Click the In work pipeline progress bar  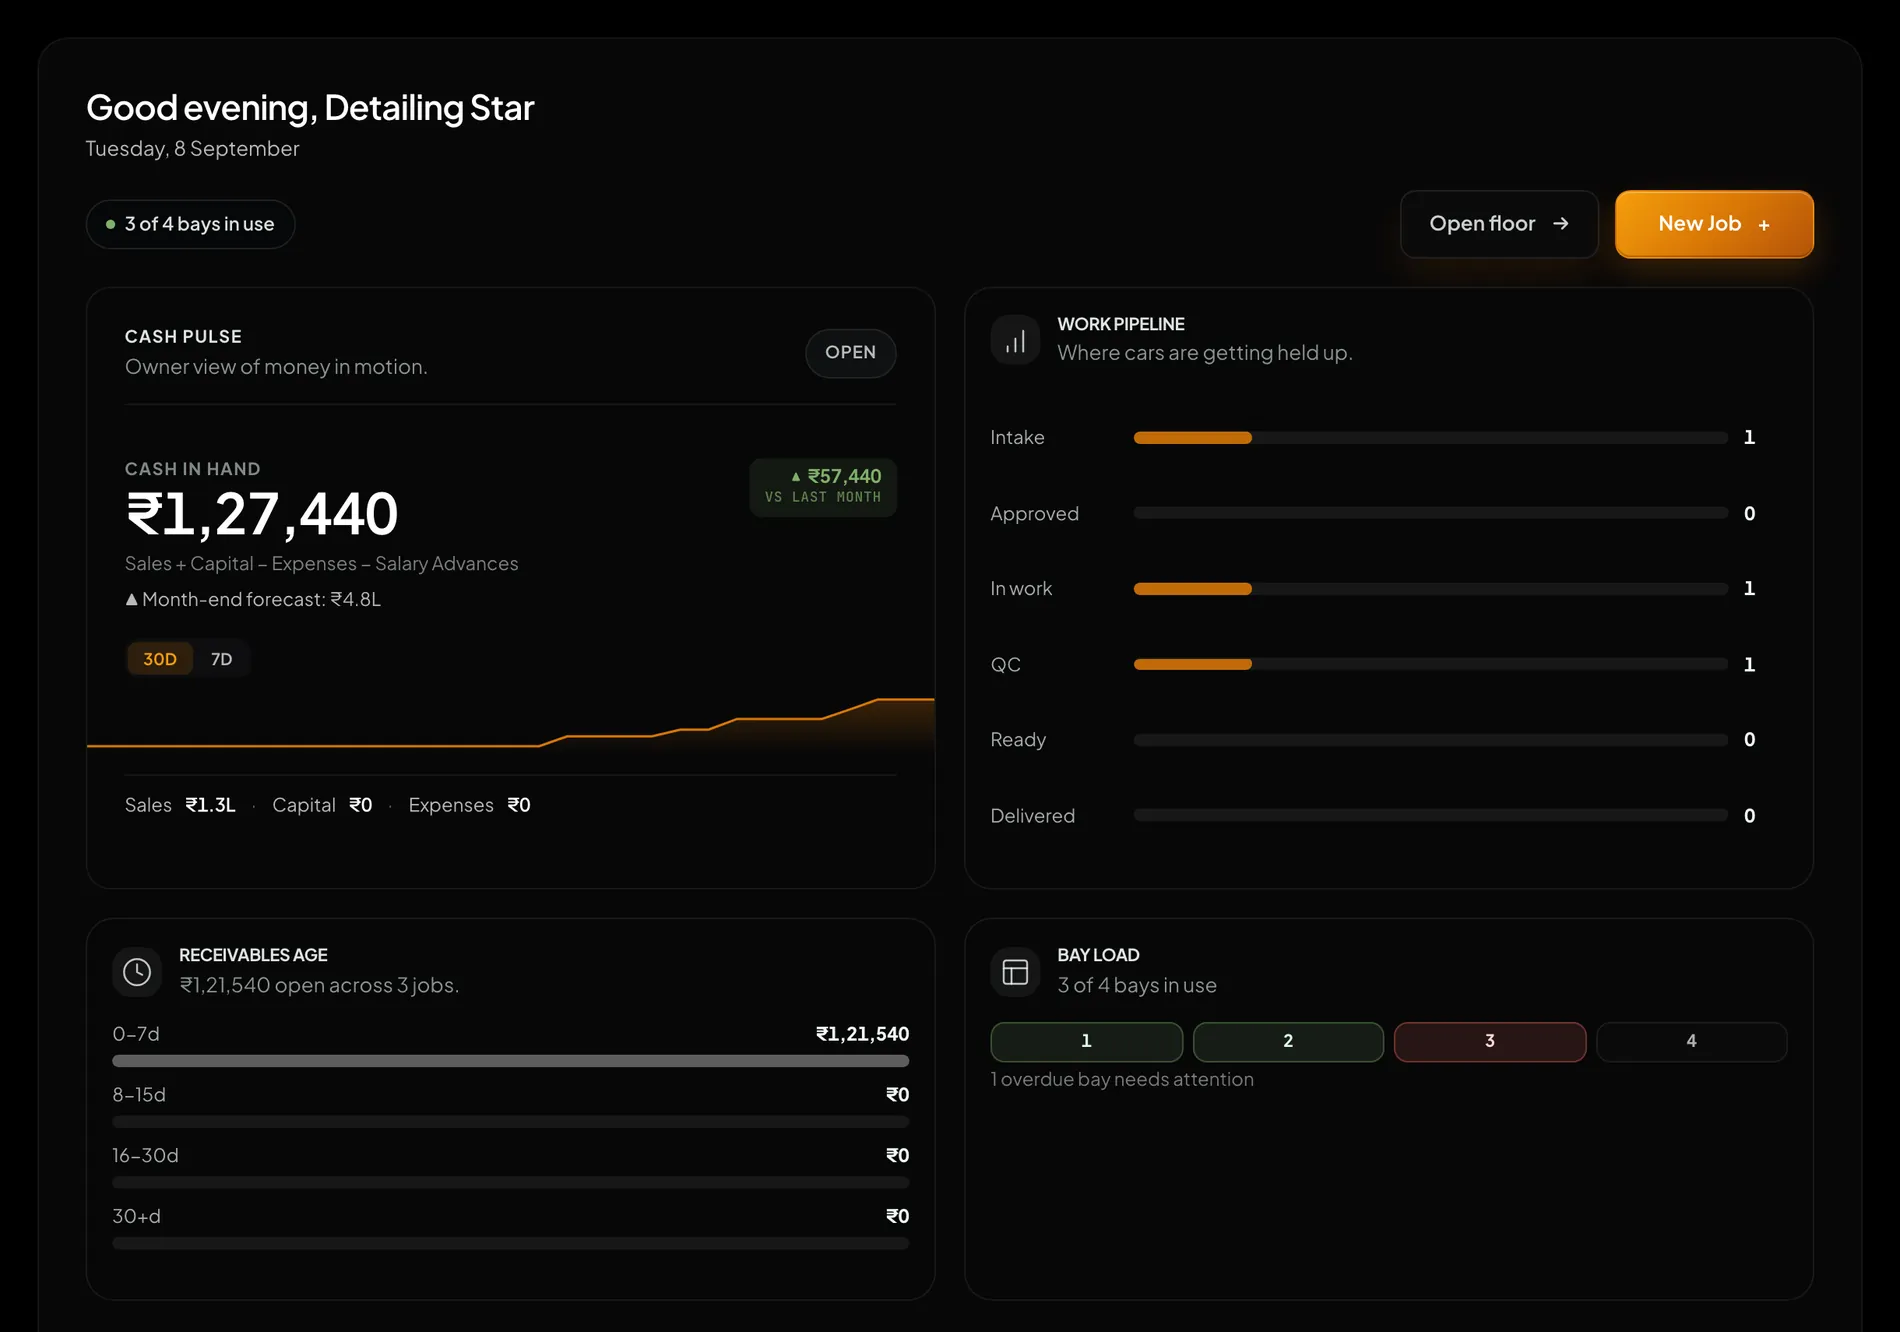click(1430, 589)
